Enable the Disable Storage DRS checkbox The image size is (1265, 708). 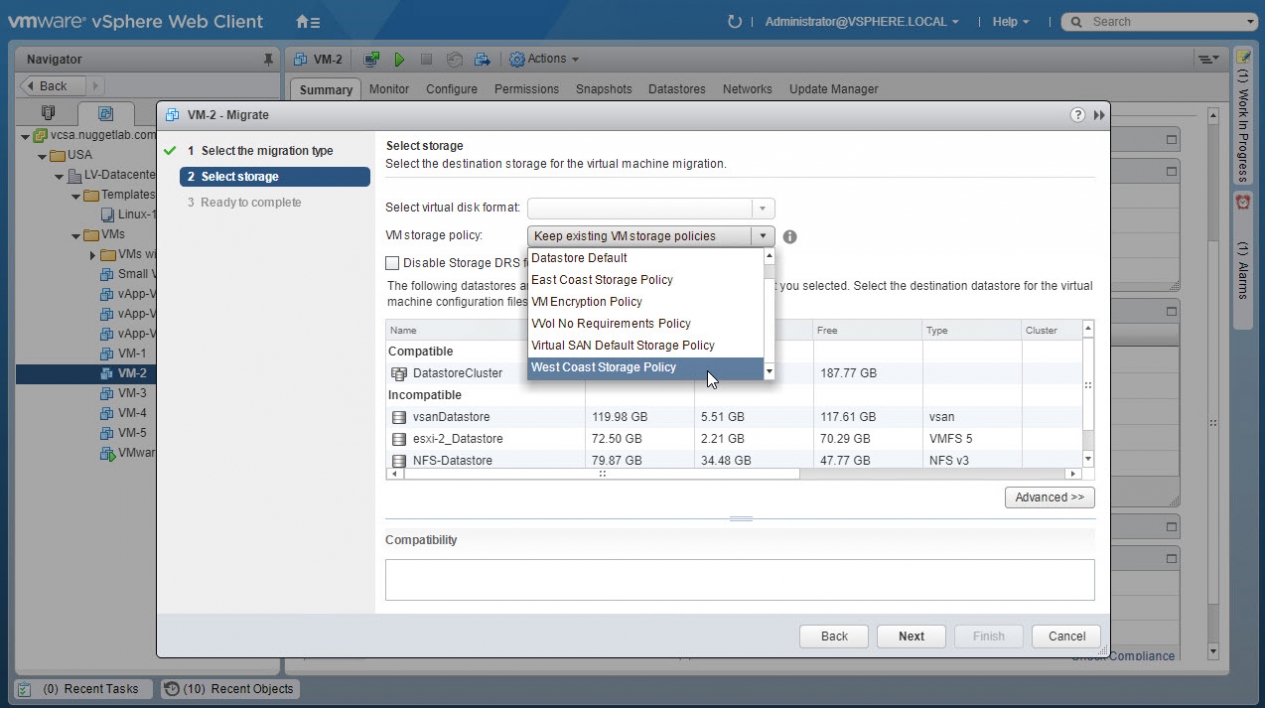393,263
